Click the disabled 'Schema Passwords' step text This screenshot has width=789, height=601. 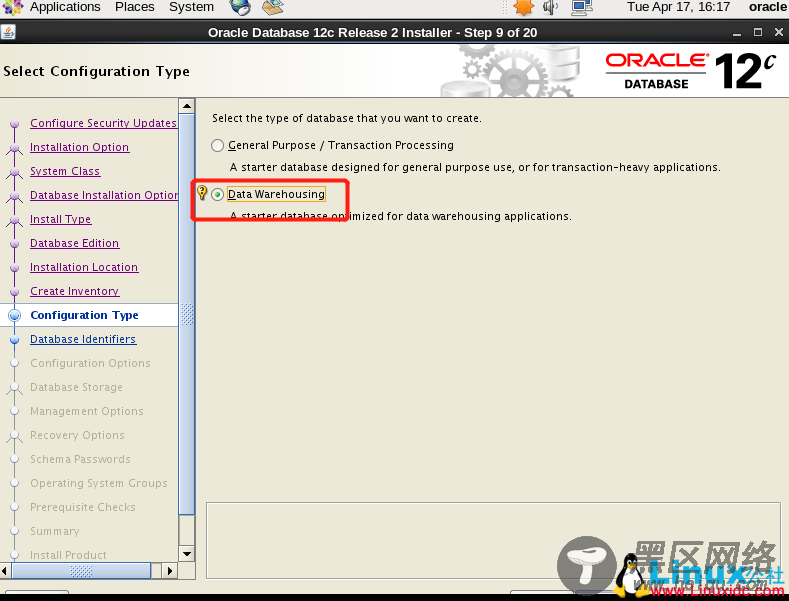pyautogui.click(x=80, y=459)
